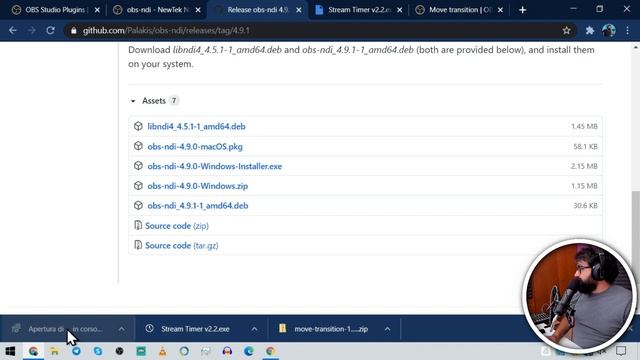Switch to the OBS Studio Plugins tab
This screenshot has height=360, width=640.
point(56,10)
